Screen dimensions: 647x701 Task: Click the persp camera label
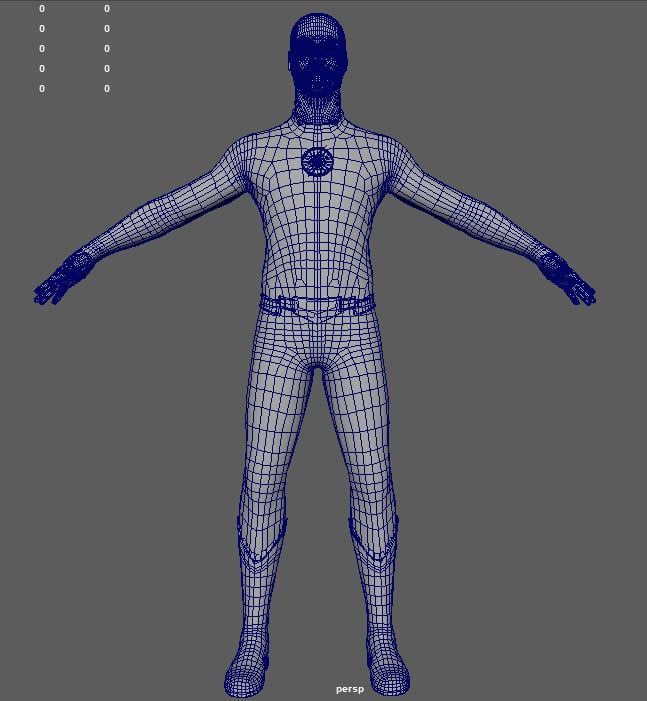click(350, 689)
